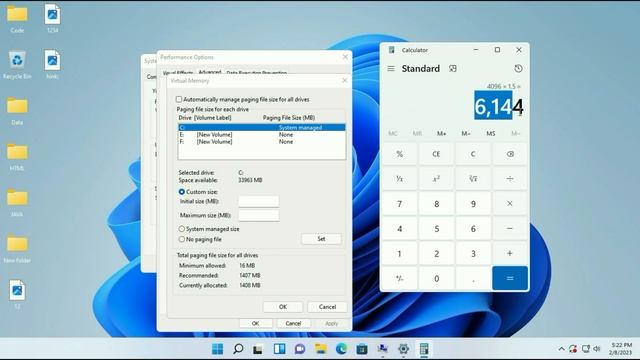
Task: Click Calculator icon on taskbar
Action: point(424,349)
